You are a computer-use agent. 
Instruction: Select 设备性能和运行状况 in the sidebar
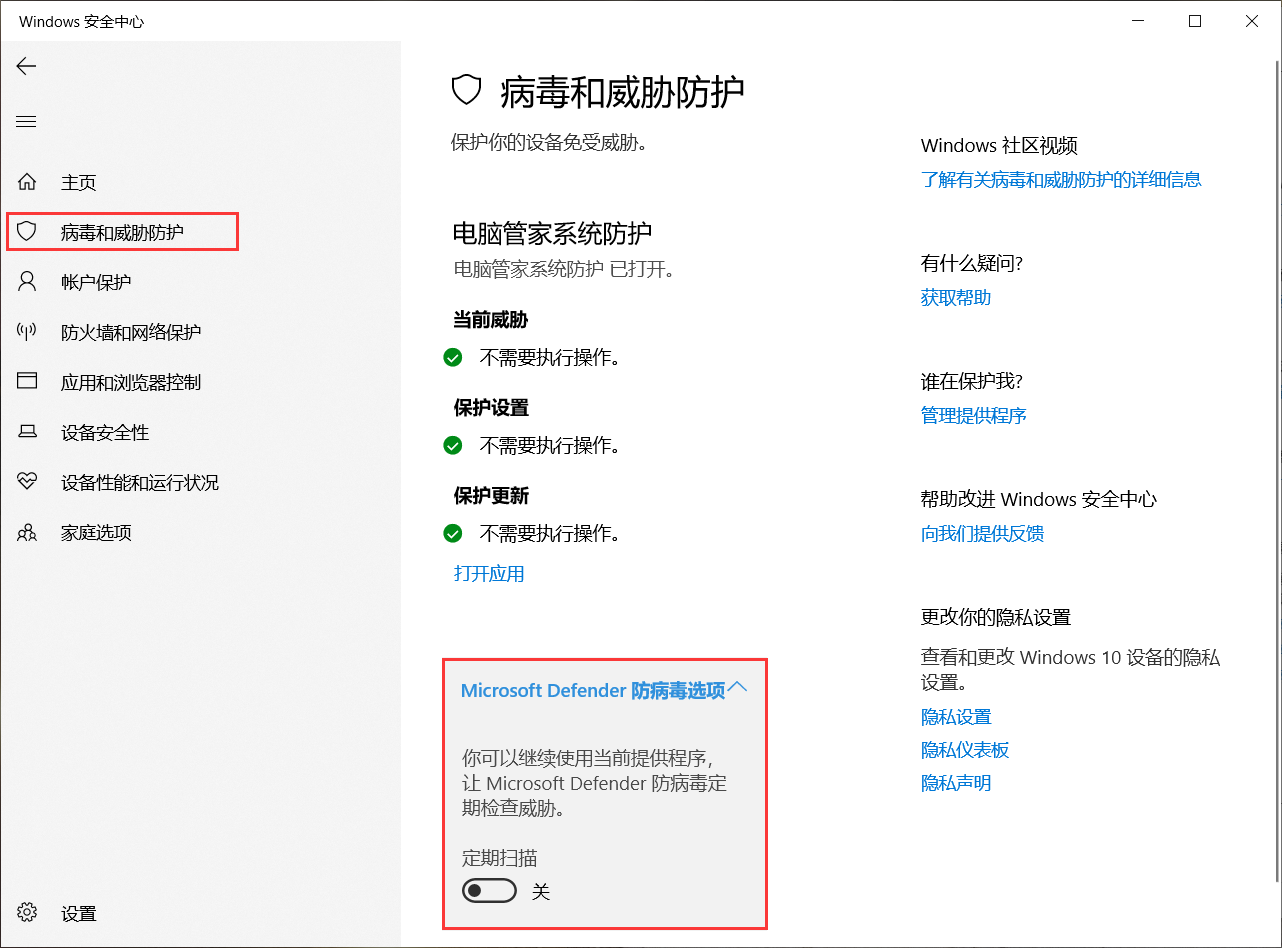click(140, 482)
